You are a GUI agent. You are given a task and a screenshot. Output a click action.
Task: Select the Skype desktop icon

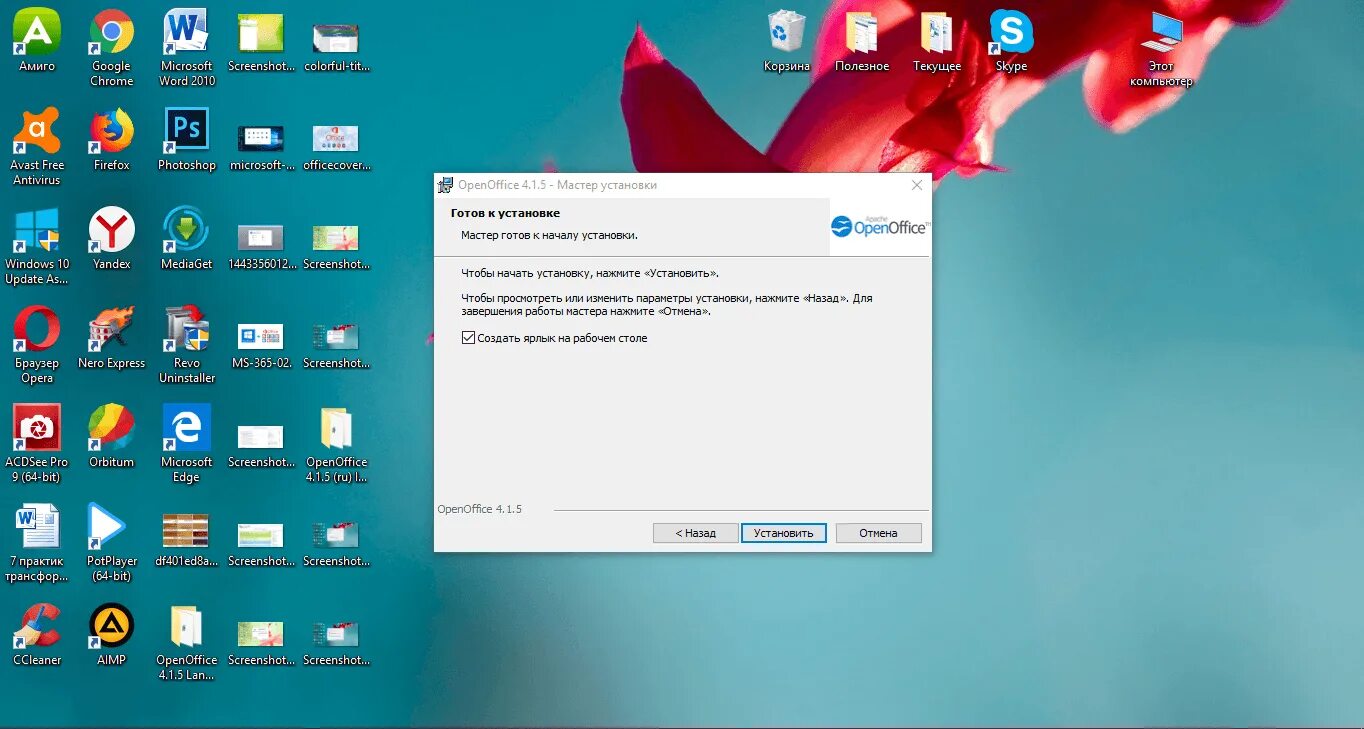(x=1011, y=41)
